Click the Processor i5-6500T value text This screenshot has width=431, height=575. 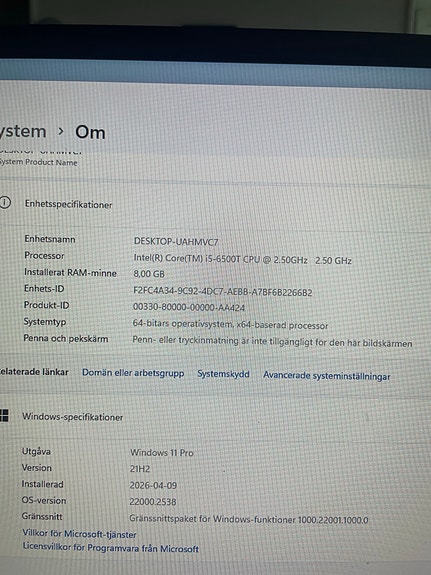242,260
